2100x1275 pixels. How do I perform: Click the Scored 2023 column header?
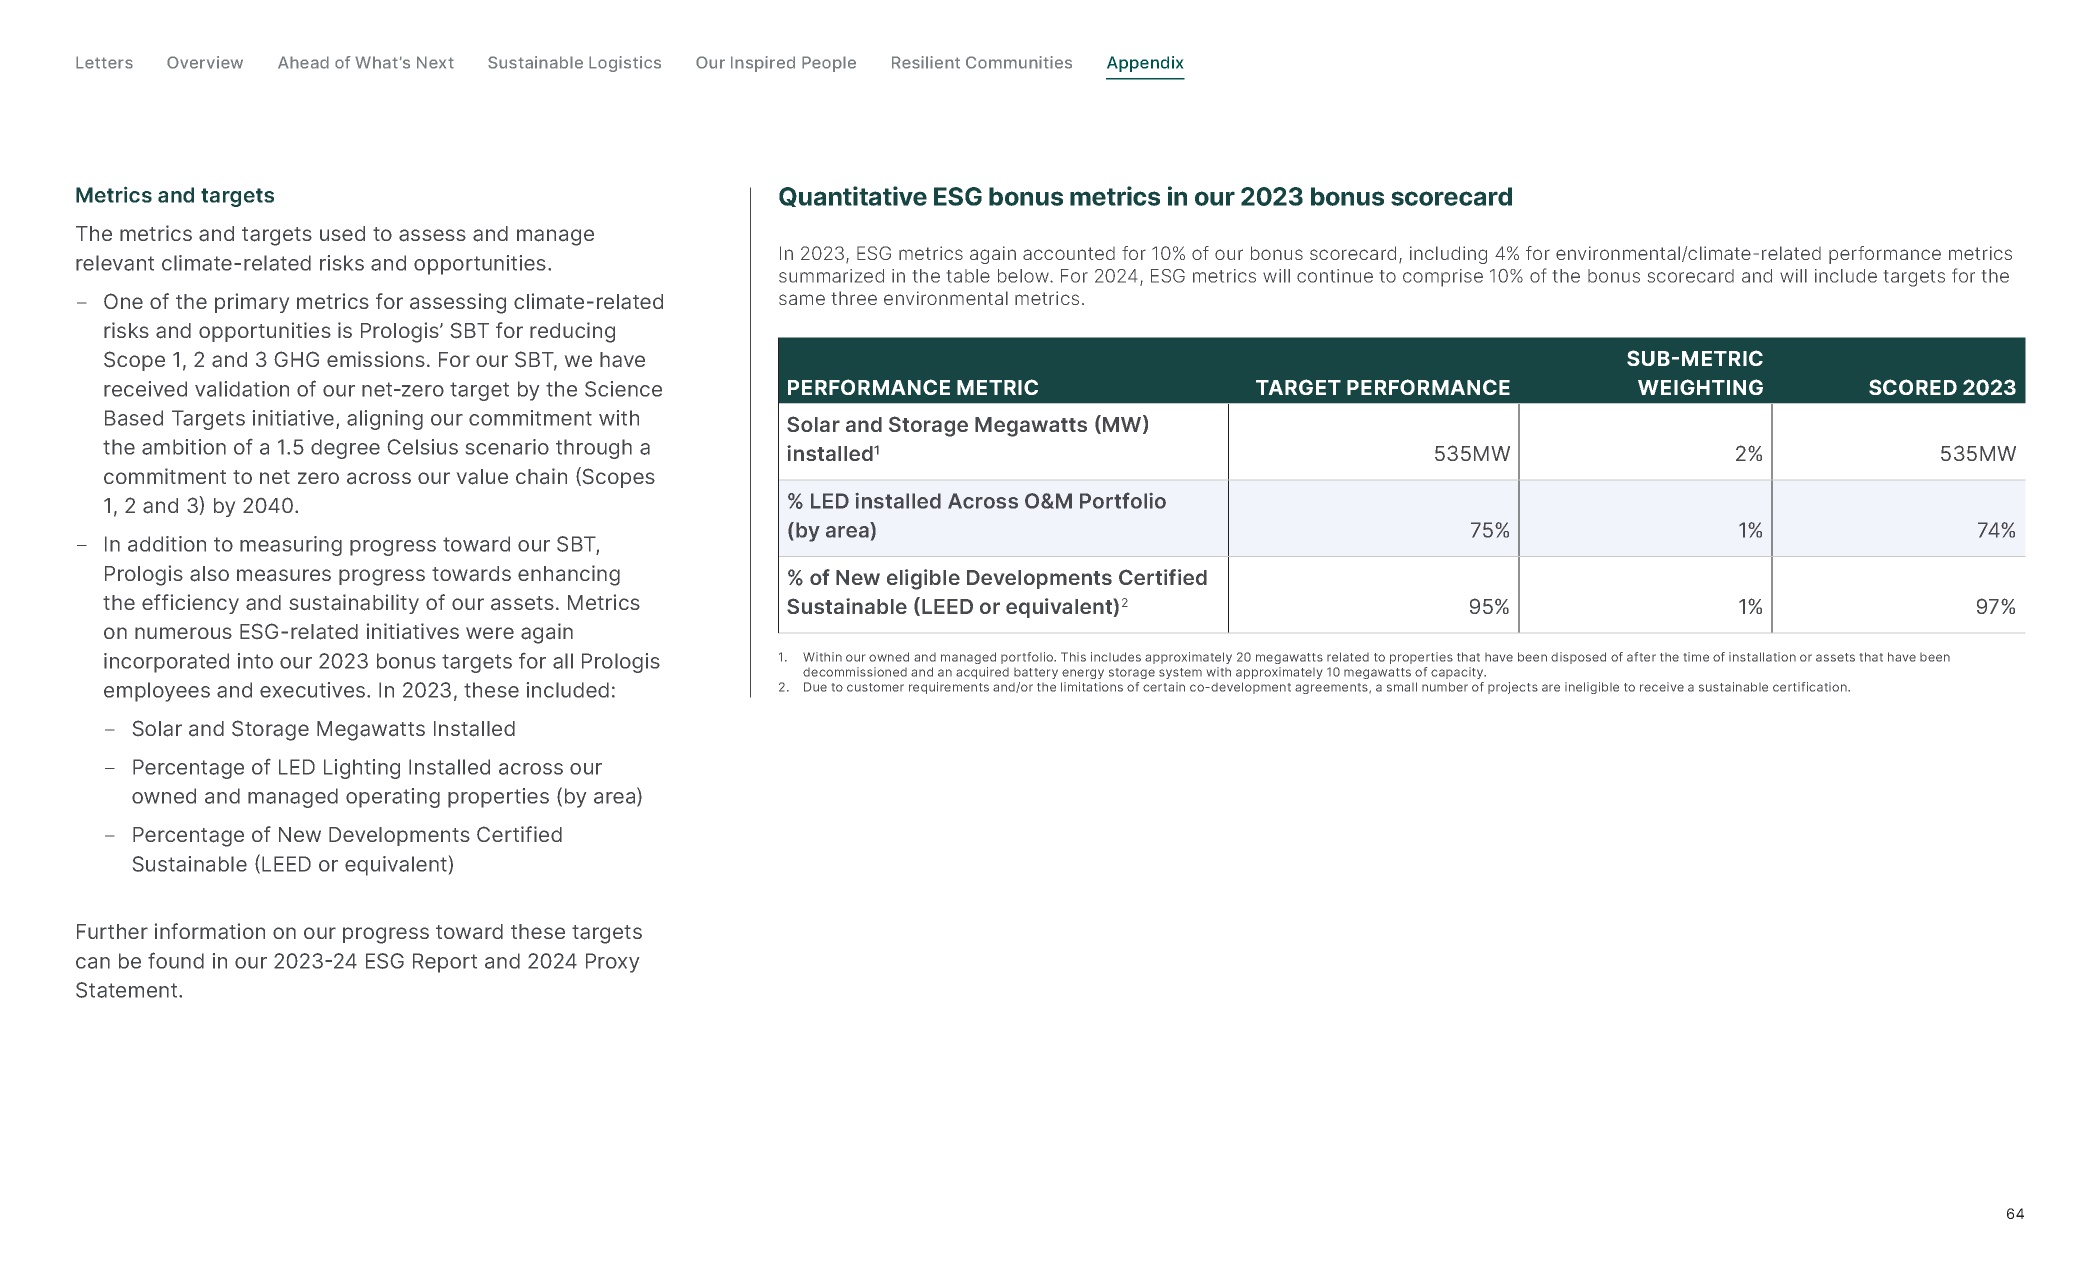(1941, 388)
